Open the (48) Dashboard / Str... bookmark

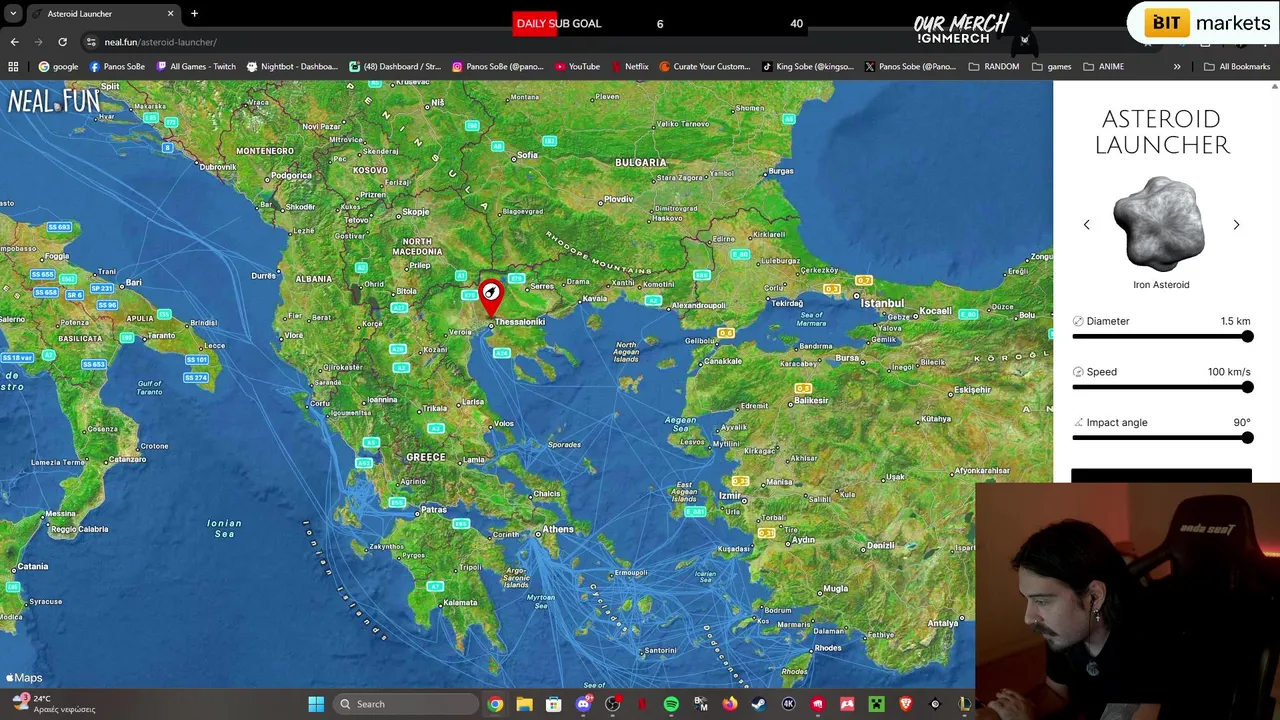coord(395,67)
